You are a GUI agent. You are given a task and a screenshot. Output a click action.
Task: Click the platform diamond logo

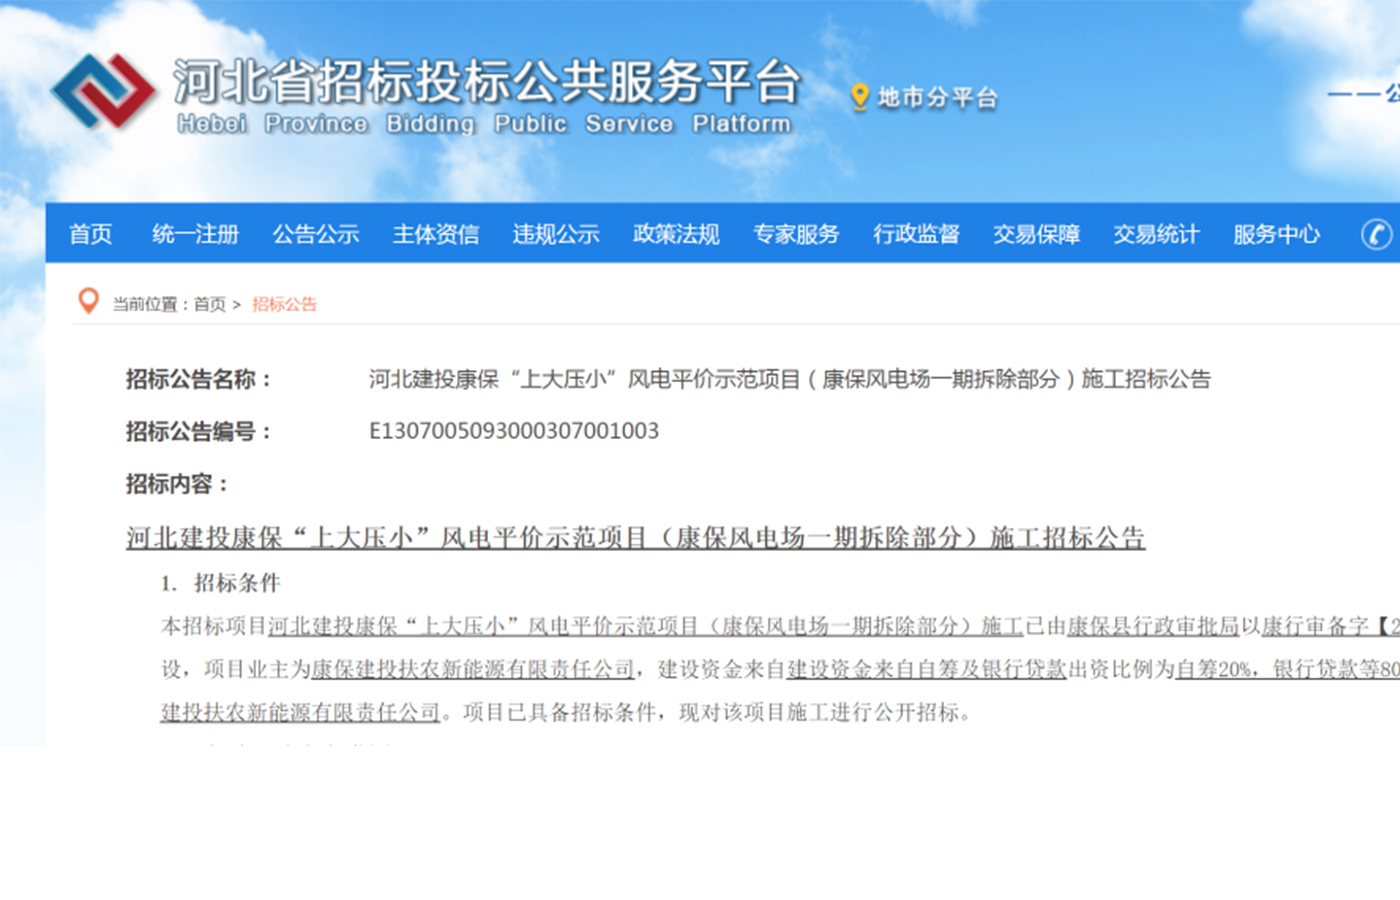pyautogui.click(x=104, y=91)
